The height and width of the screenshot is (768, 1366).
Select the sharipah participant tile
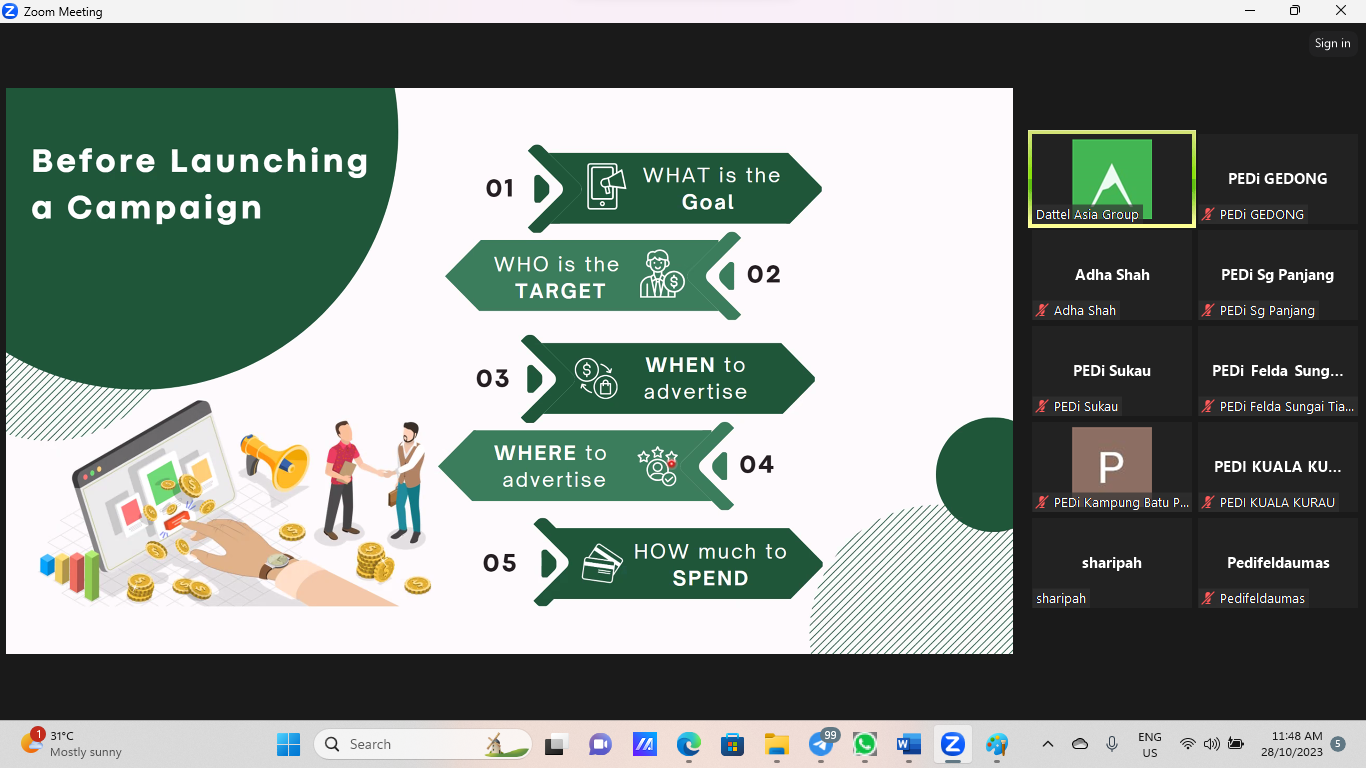pyautogui.click(x=1112, y=563)
